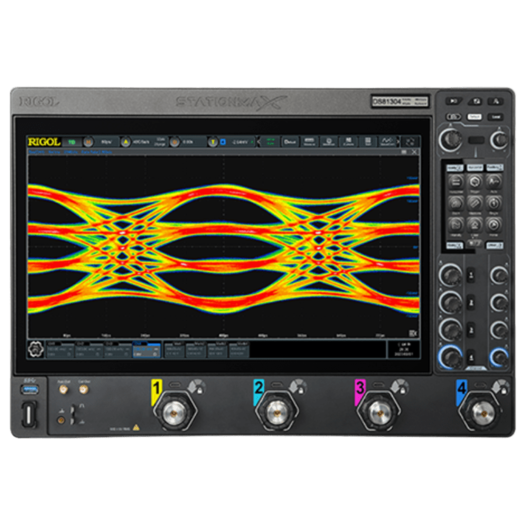
Task: Touch the blue USB port
Action: [x=29, y=389]
